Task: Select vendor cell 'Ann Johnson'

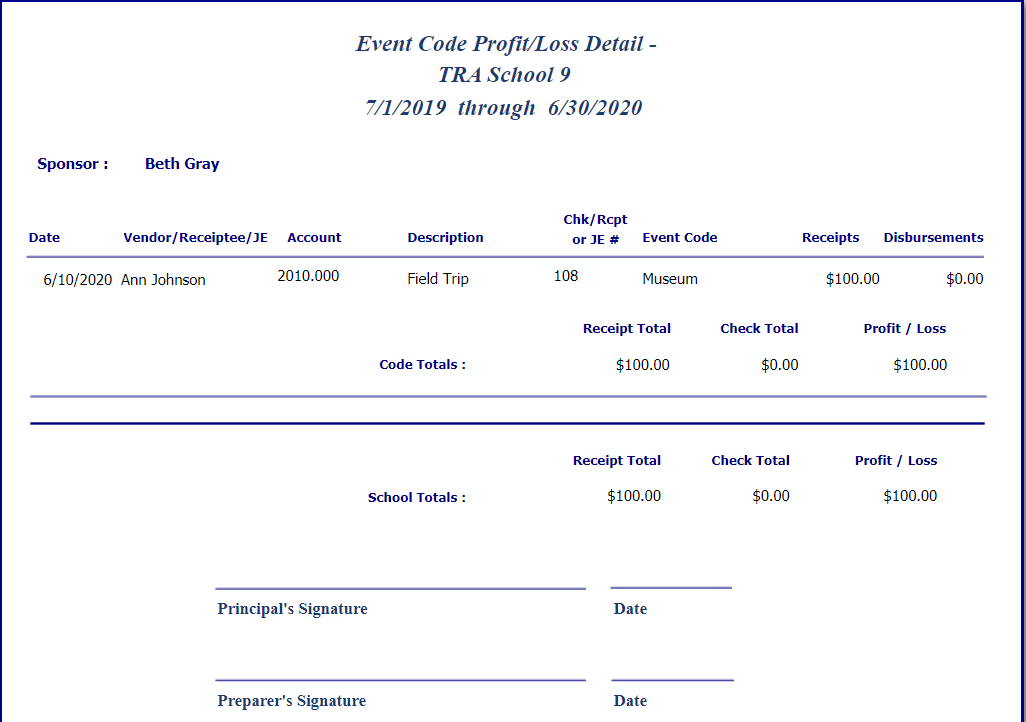Action: [163, 280]
